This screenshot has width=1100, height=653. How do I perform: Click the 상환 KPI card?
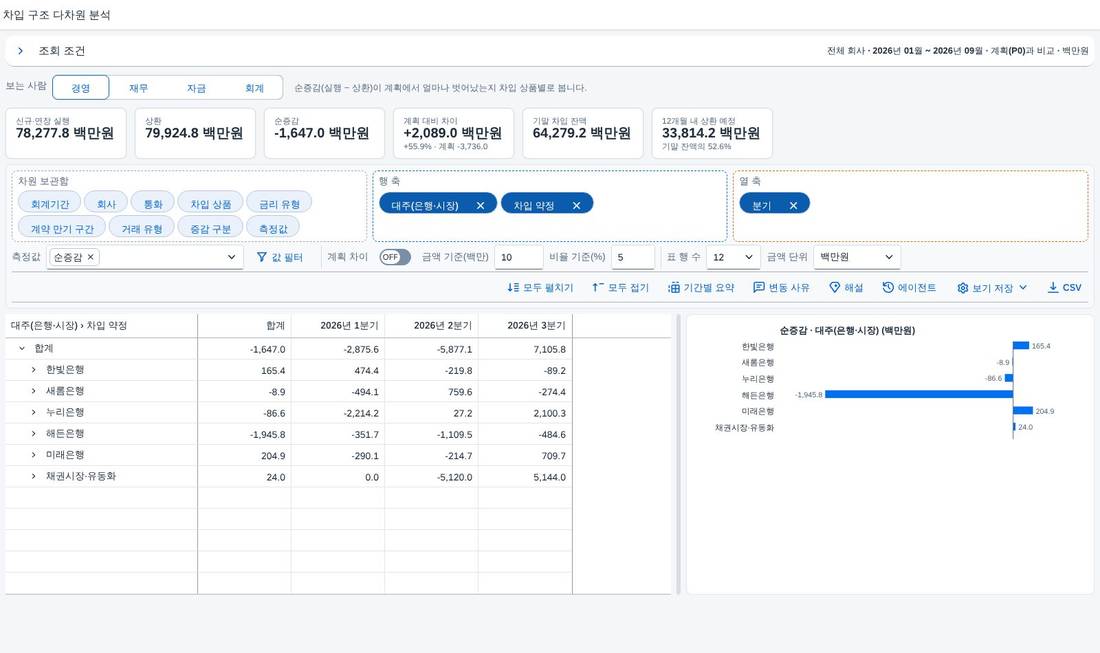195,133
